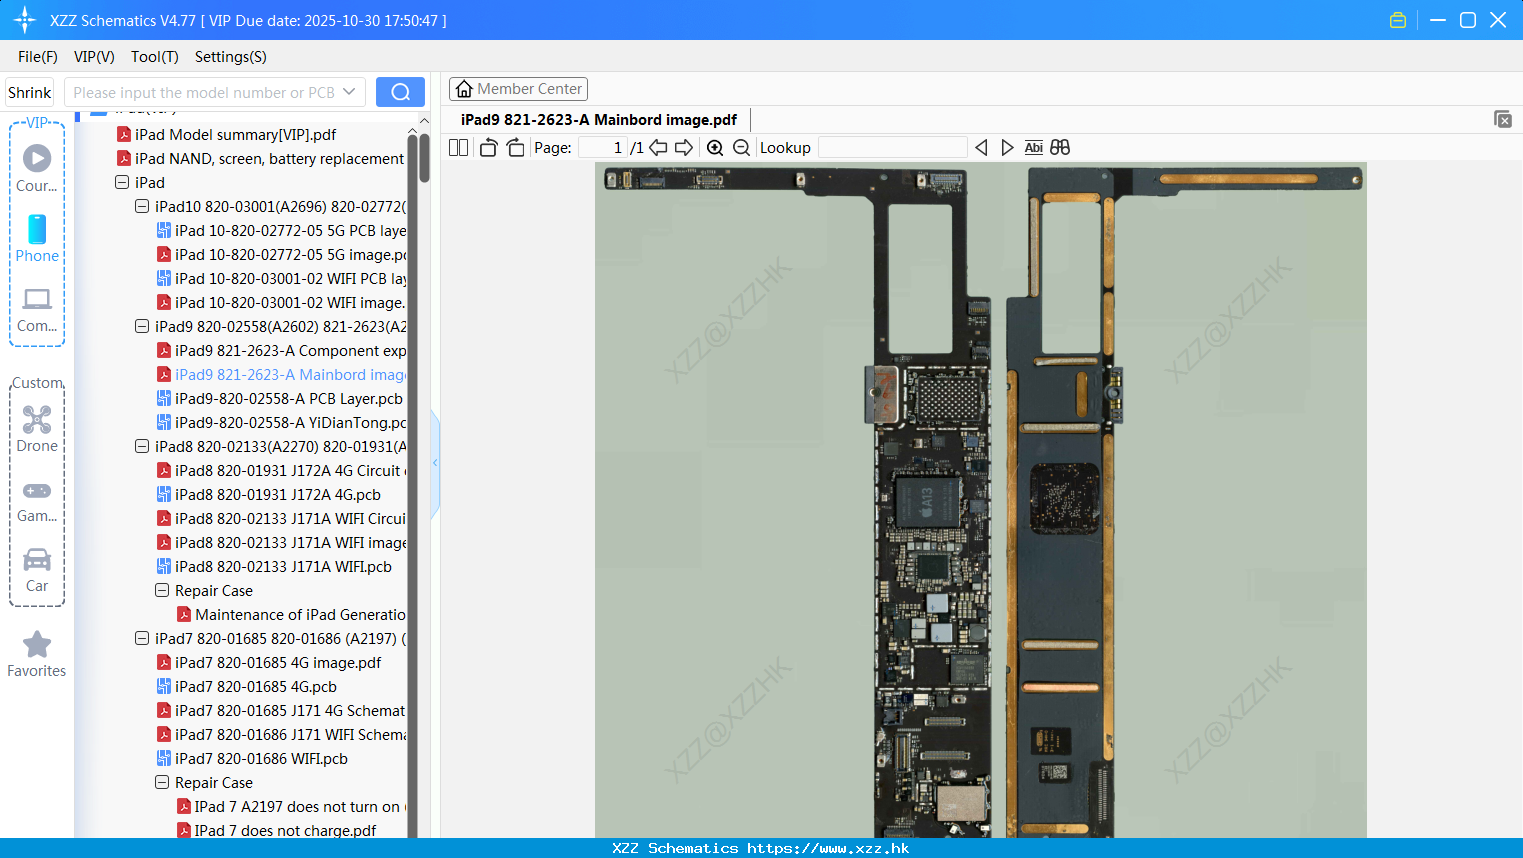1523x858 pixels.
Task: Open the Tool(T) menu
Action: pos(155,57)
